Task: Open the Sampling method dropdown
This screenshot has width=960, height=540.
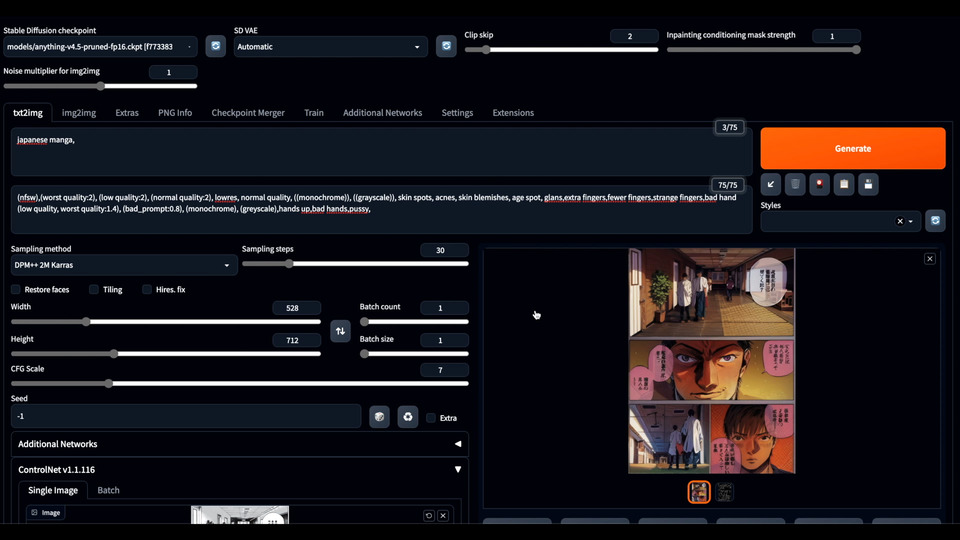Action: point(124,265)
